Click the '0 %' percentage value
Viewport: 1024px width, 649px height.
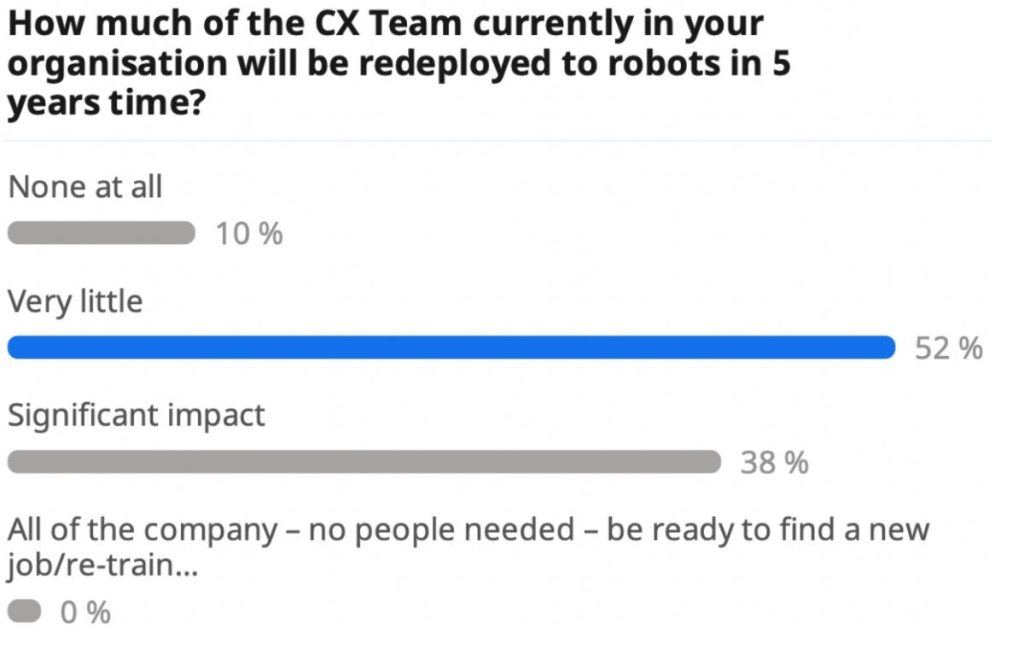86,612
